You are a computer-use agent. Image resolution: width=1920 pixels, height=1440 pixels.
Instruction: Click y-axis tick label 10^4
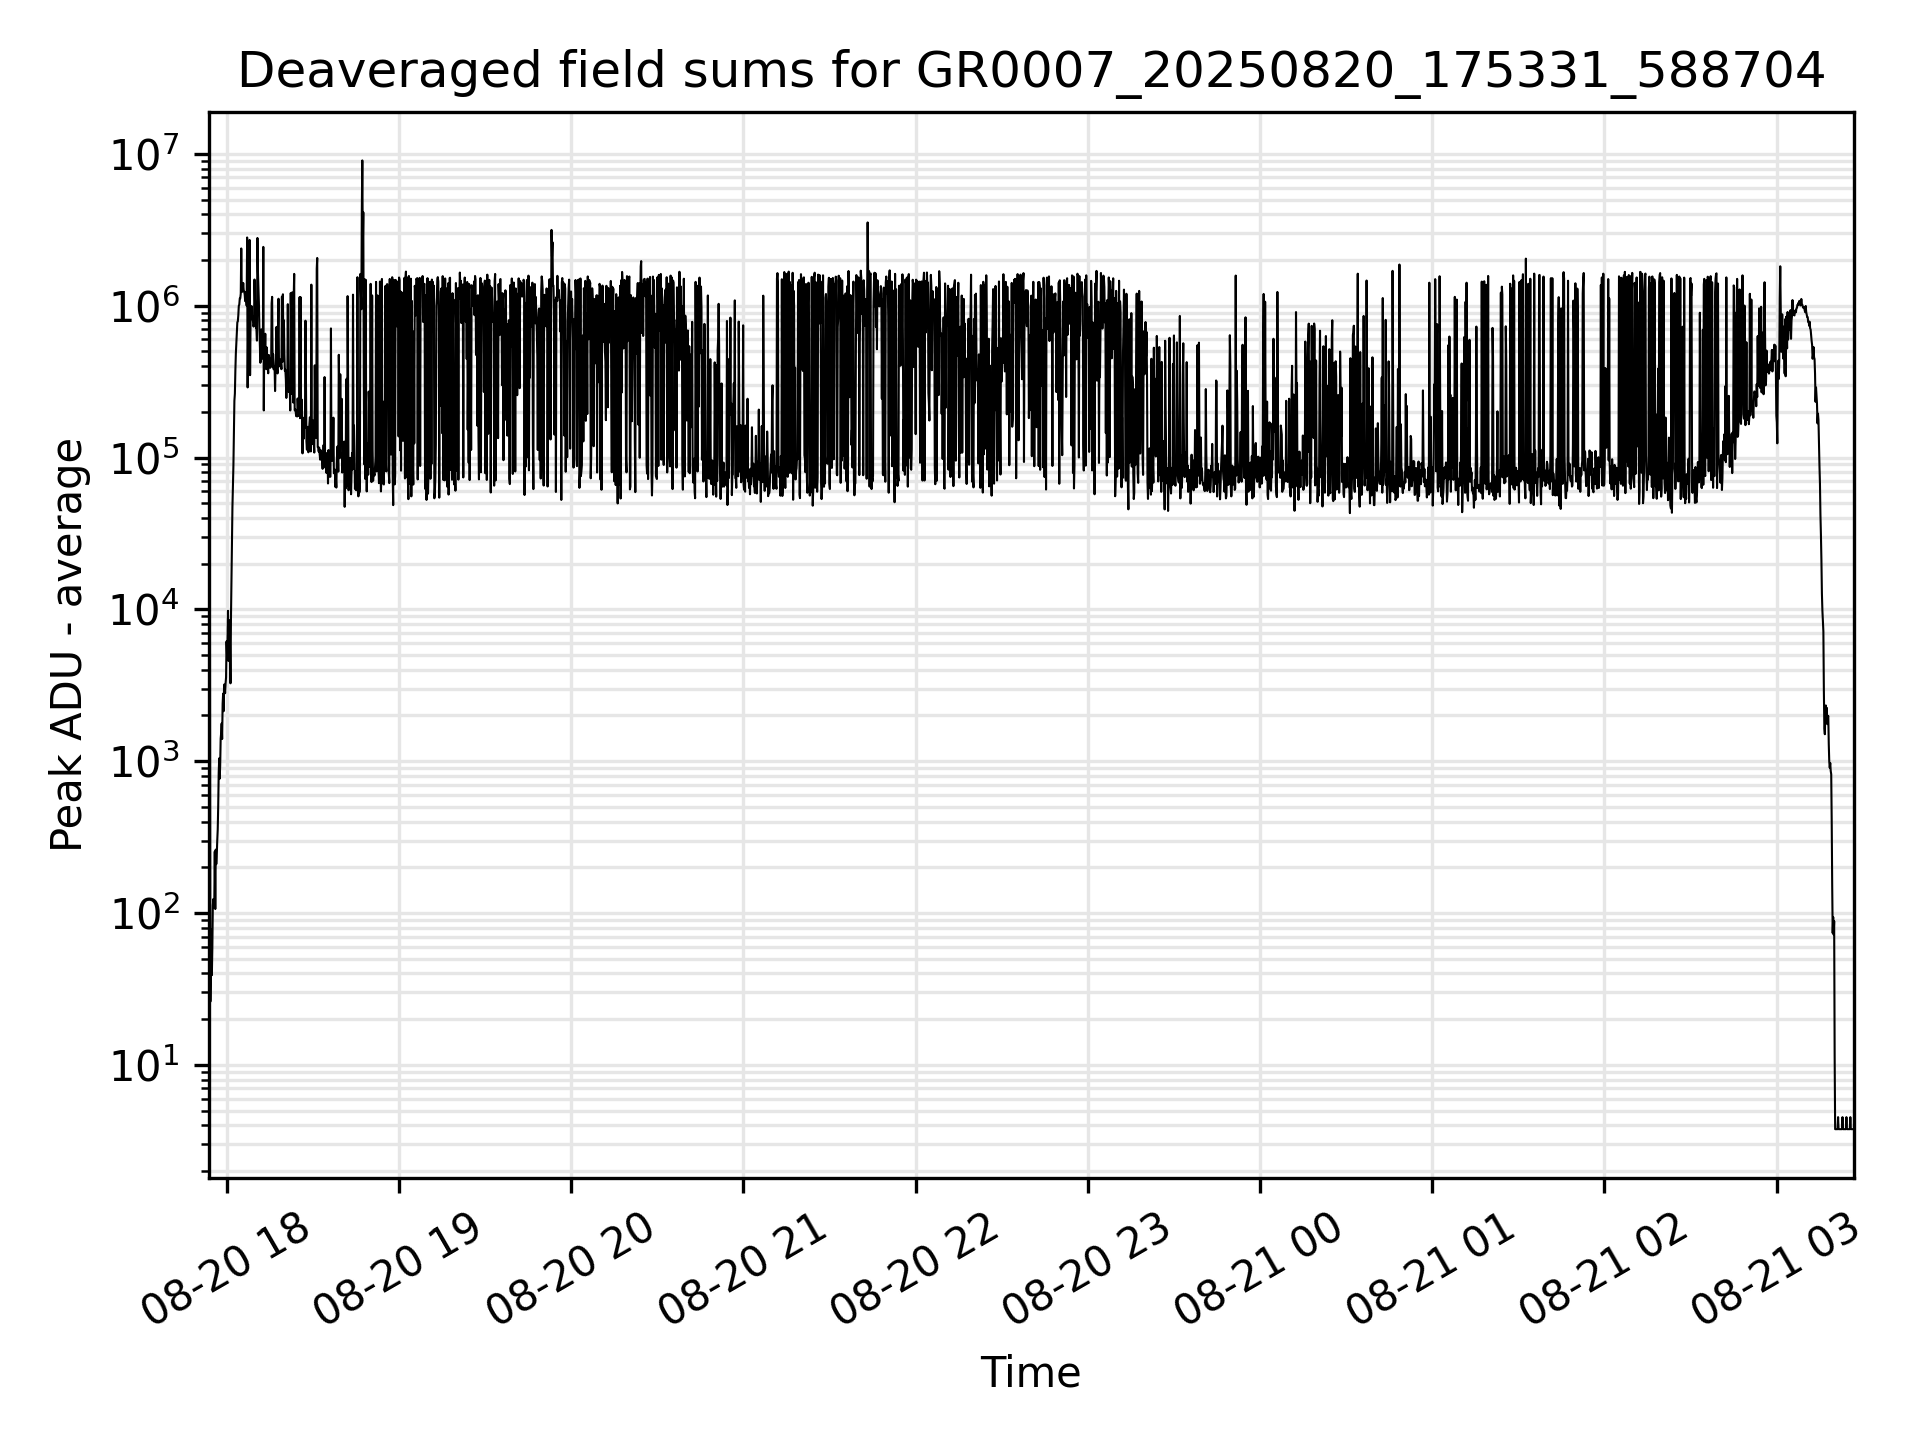pyautogui.click(x=146, y=610)
